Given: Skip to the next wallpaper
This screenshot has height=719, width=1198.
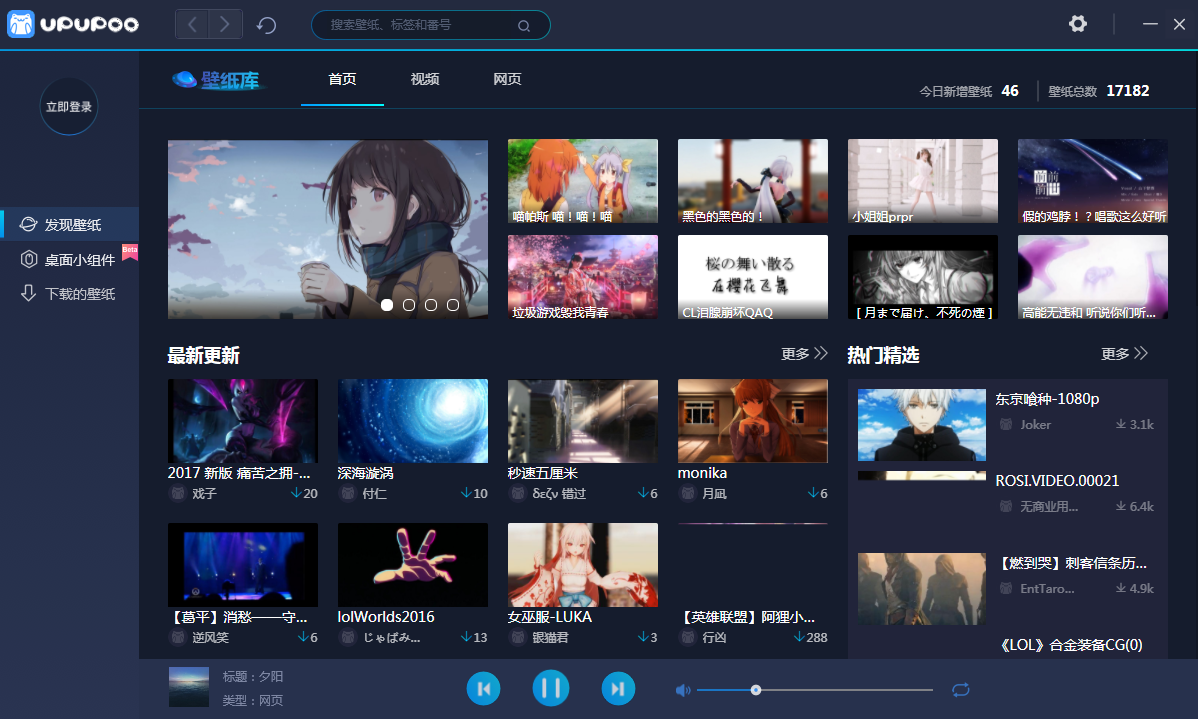Looking at the screenshot, I should point(618,688).
